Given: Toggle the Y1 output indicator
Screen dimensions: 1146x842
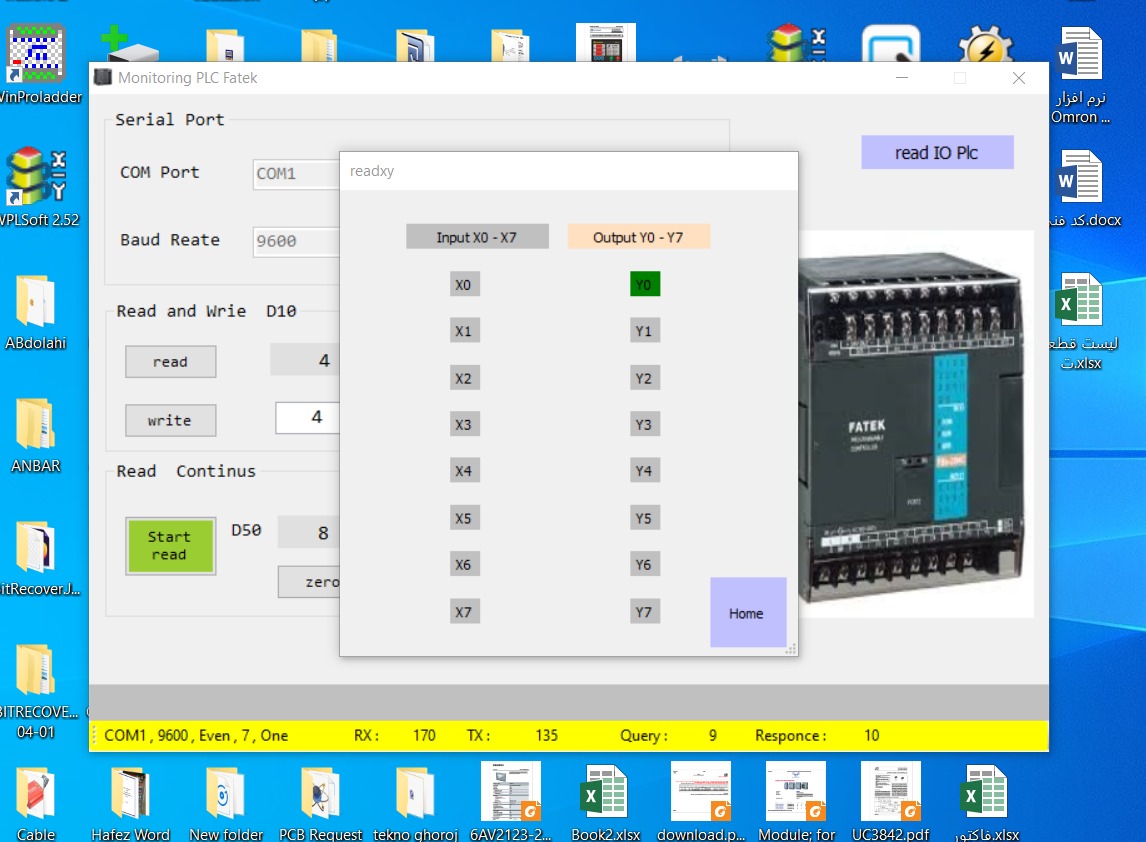Looking at the screenshot, I should point(645,330).
